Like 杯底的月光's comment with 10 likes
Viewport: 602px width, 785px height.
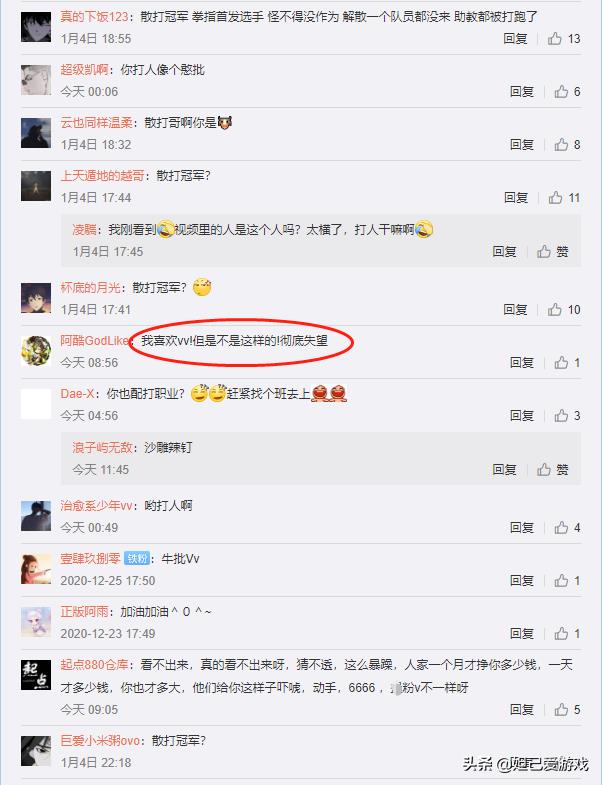[563, 310]
